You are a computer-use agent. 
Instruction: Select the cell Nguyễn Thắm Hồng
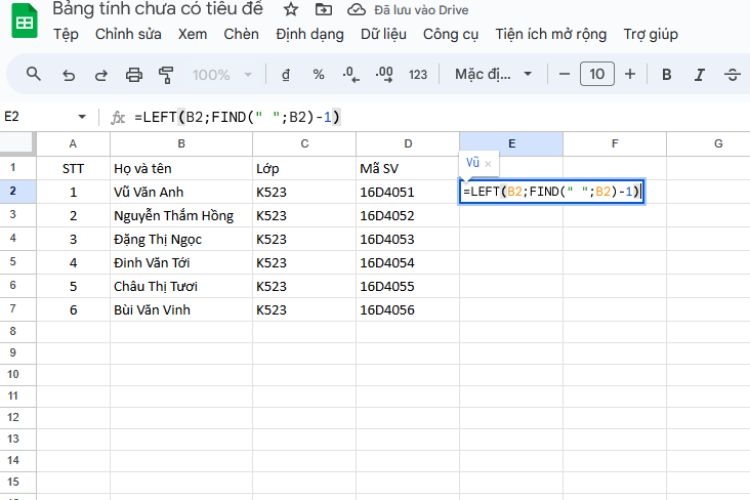[181, 215]
